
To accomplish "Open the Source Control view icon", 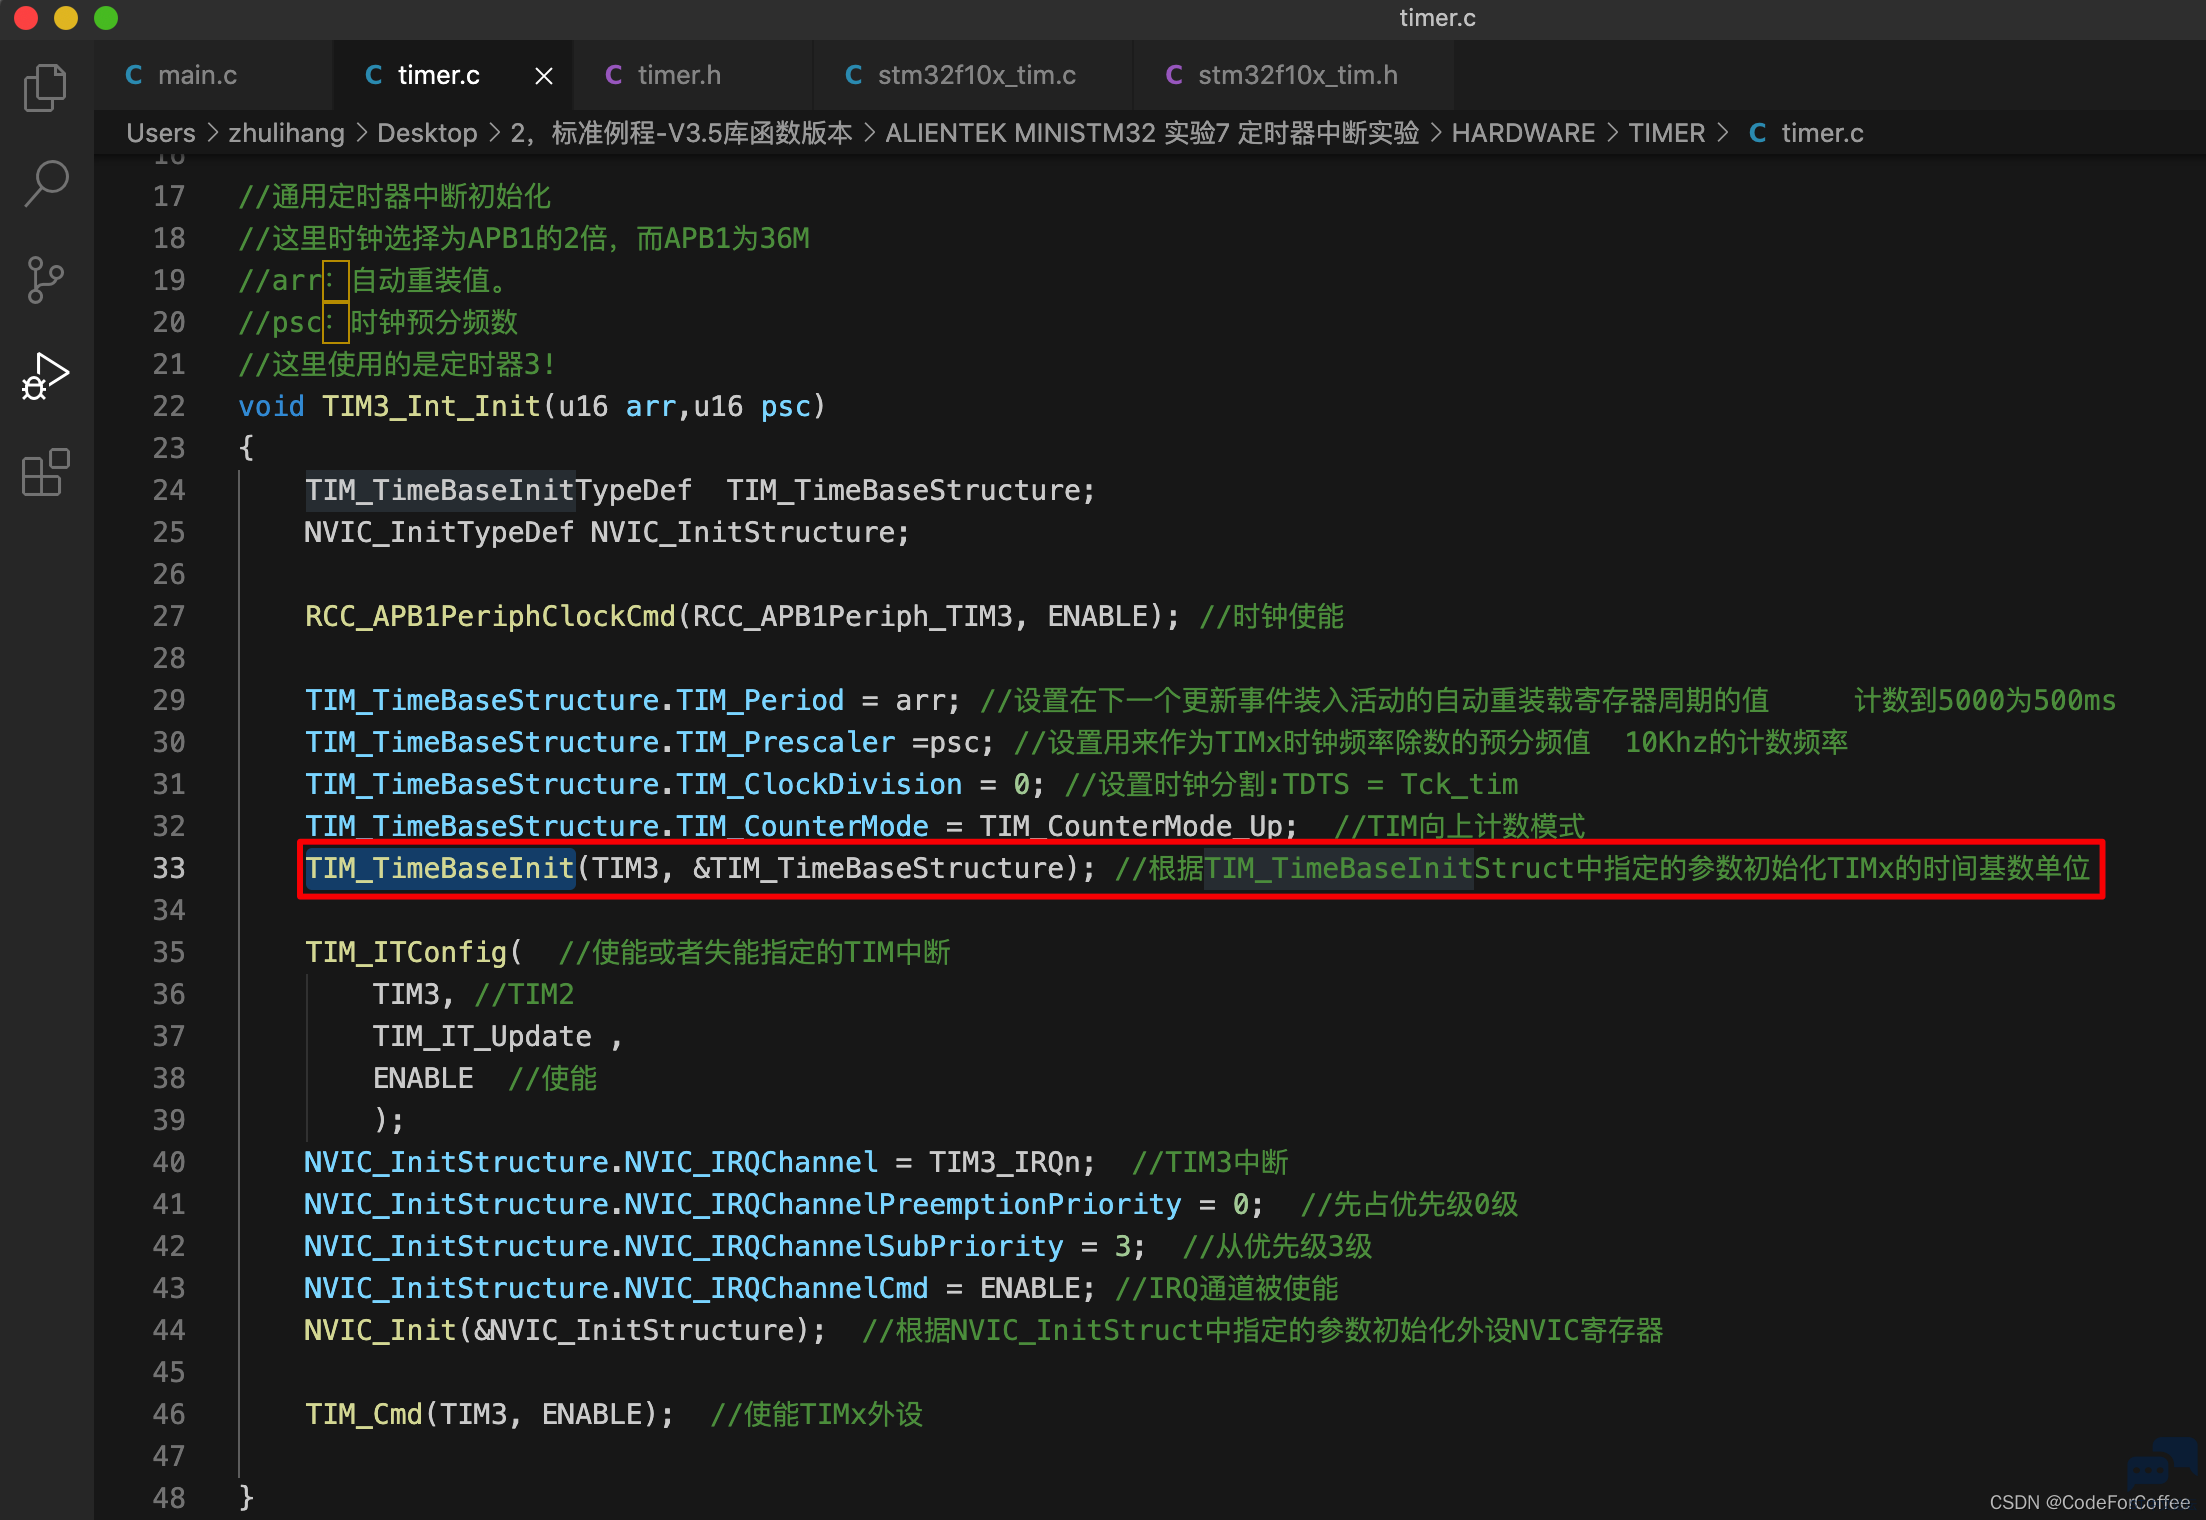I will [45, 280].
